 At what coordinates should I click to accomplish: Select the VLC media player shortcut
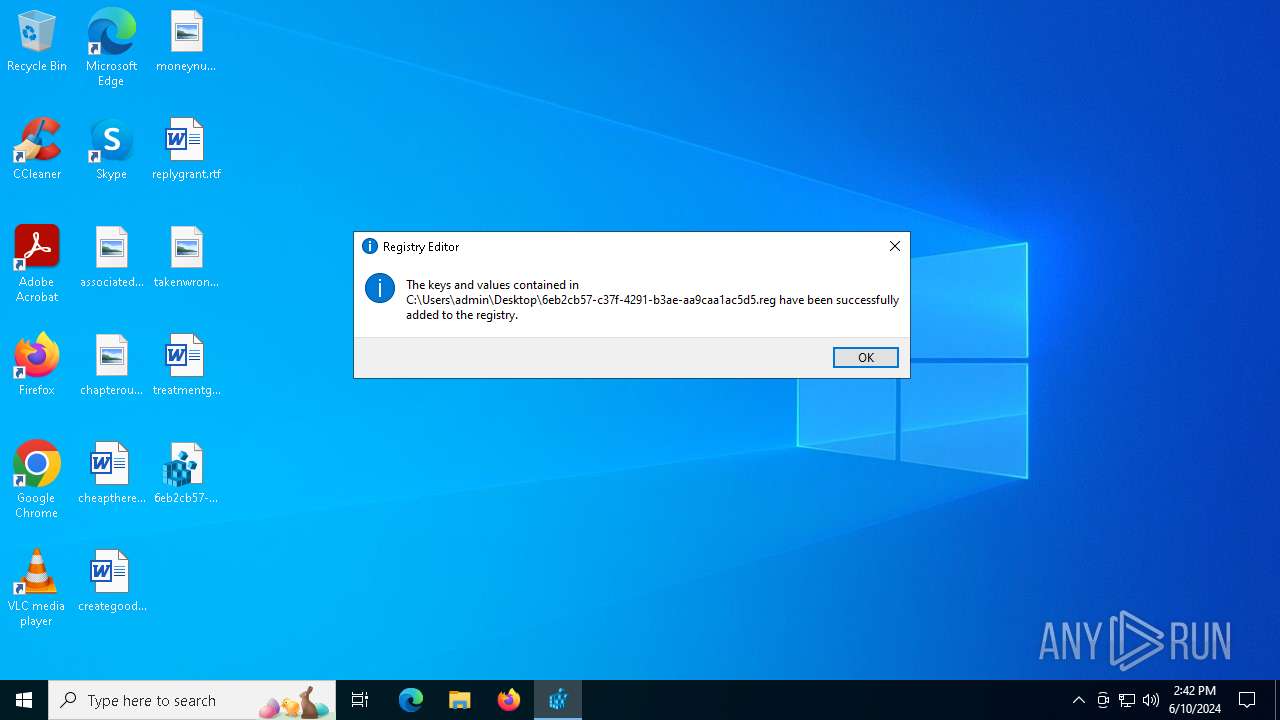(x=37, y=588)
